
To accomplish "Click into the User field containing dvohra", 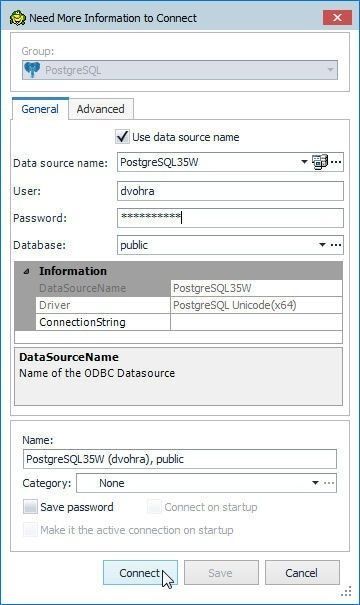I will pos(230,191).
